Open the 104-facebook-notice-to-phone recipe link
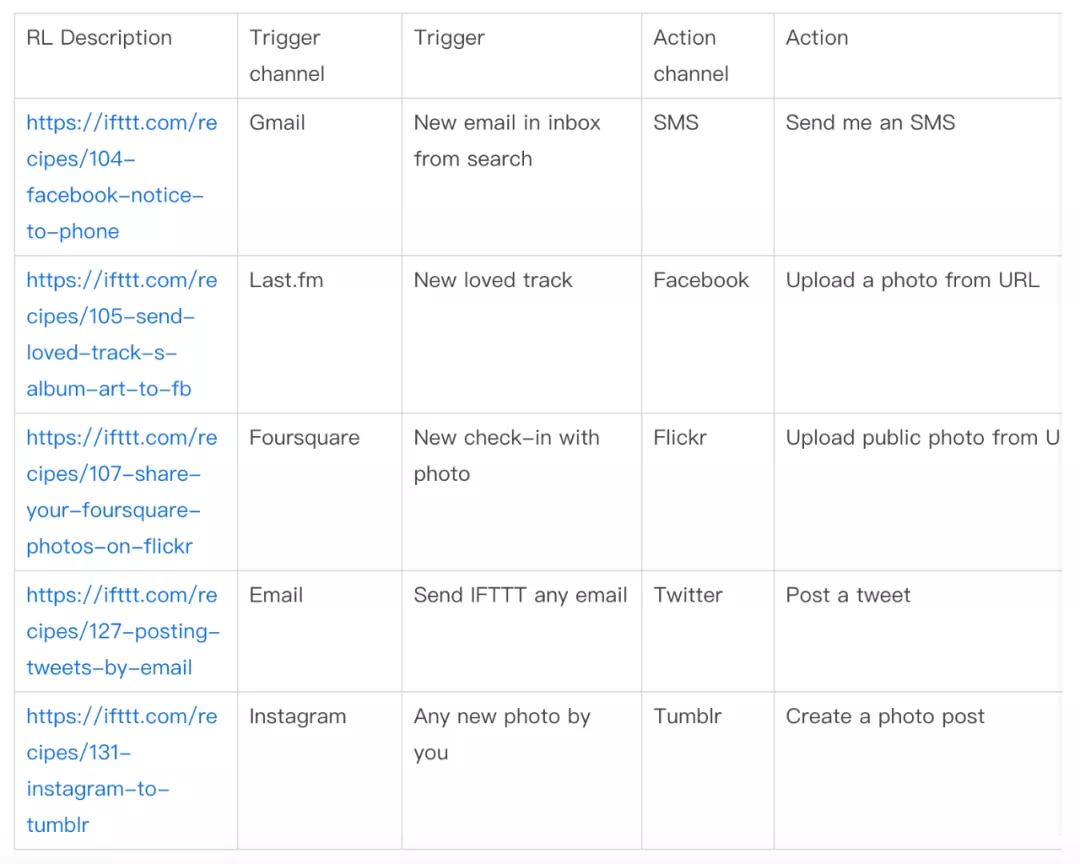The height and width of the screenshot is (864, 1080). [x=122, y=177]
